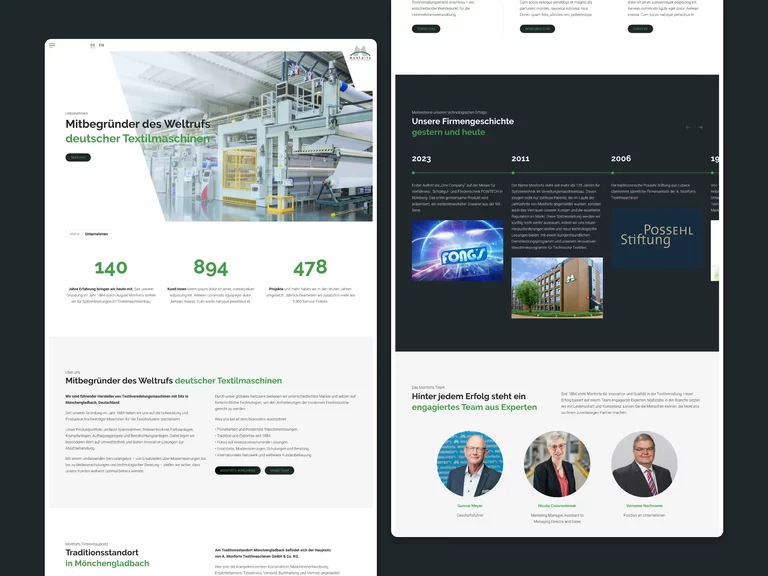Click the 894 statistic number
The image size is (768, 576).
(211, 267)
